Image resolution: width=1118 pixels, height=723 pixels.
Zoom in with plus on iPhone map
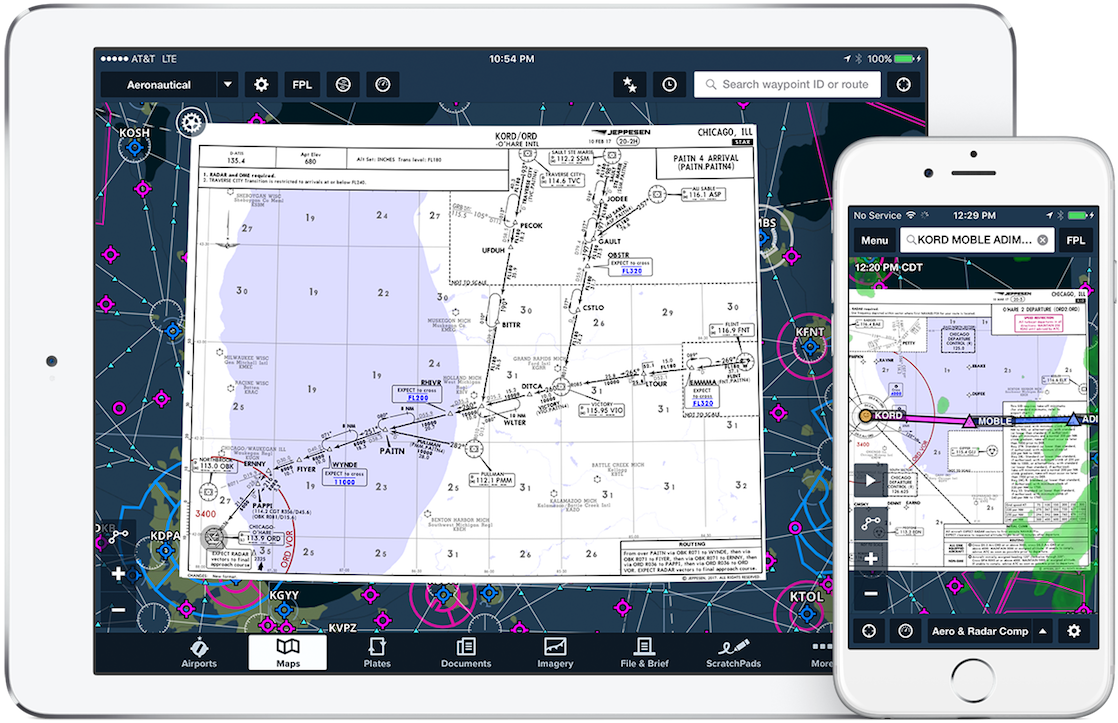(871, 558)
